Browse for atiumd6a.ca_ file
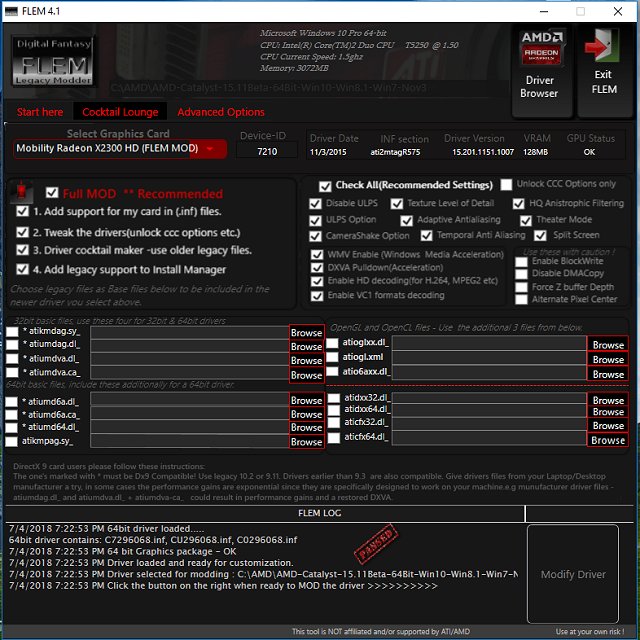Viewport: 640px width, 640px height. [307, 414]
